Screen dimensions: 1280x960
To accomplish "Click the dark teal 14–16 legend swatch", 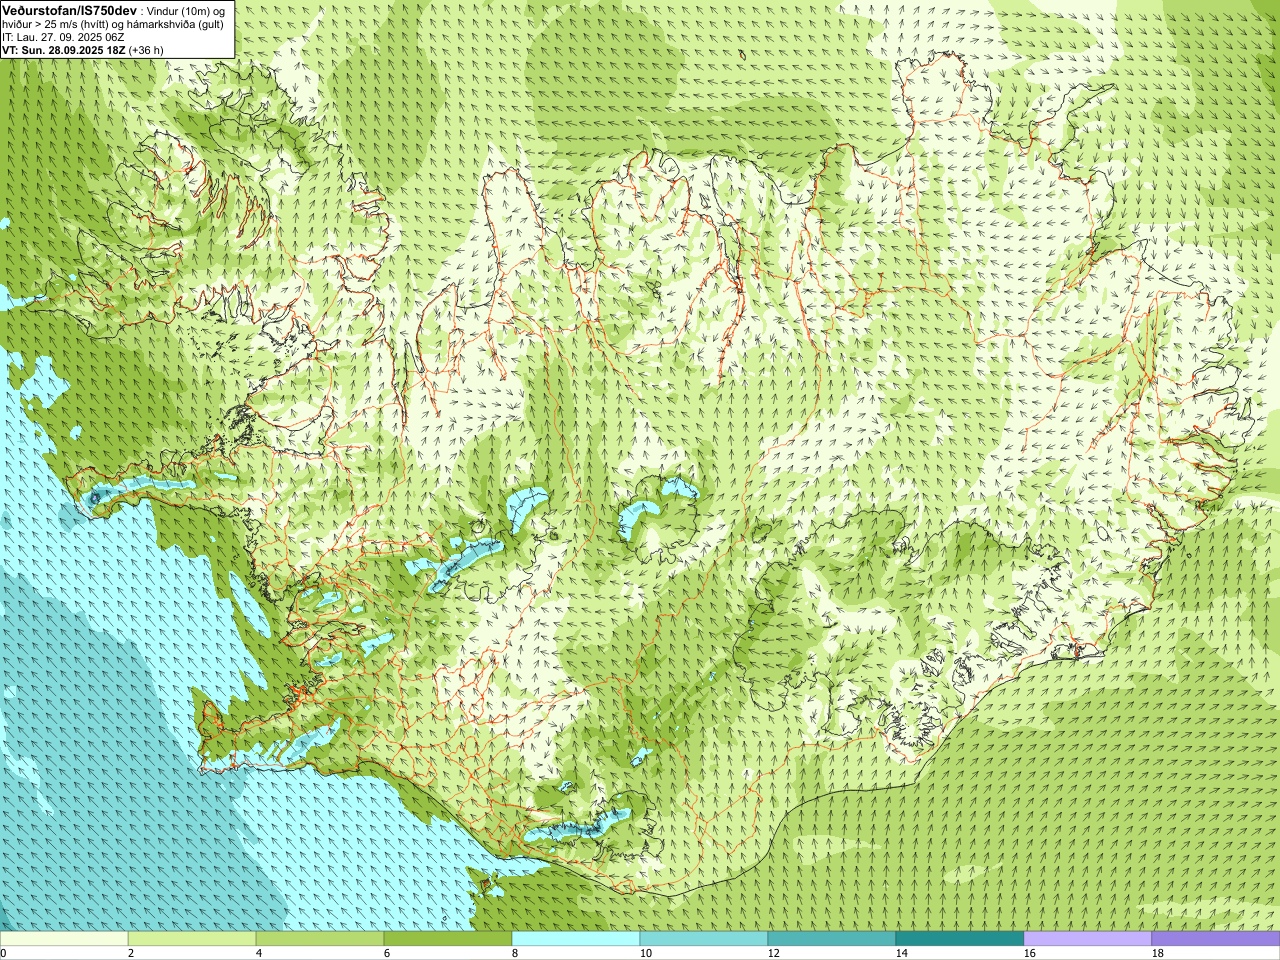I will point(960,939).
